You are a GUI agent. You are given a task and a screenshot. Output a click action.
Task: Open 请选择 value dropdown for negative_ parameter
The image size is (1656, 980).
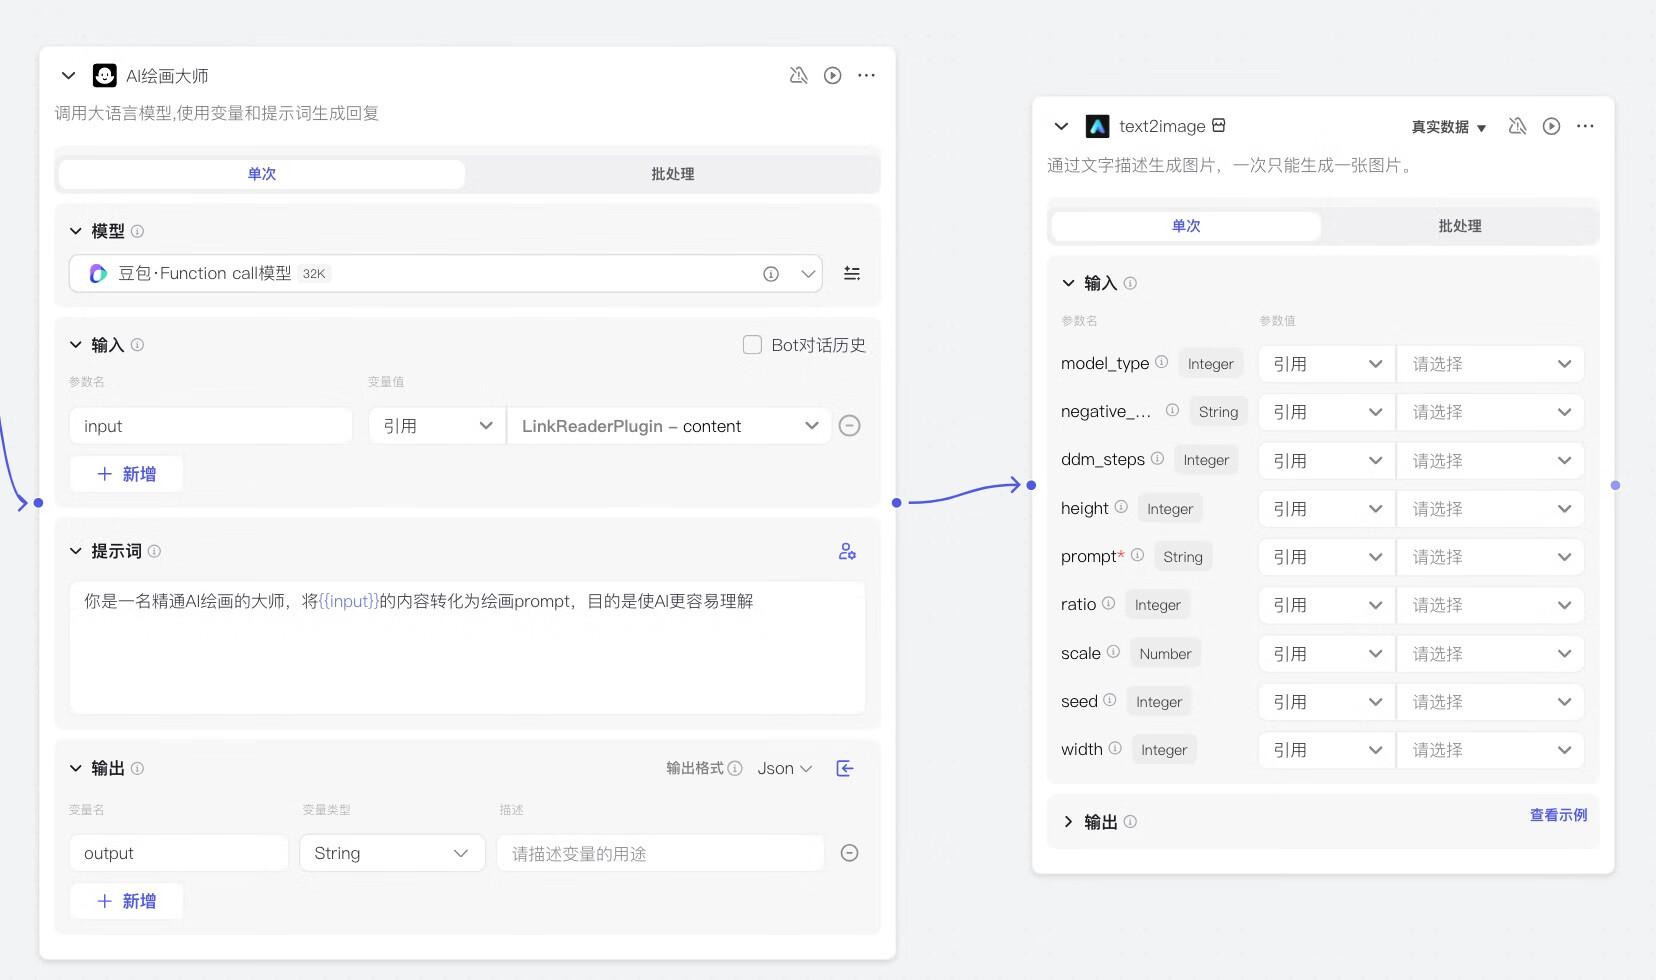coord(1491,412)
